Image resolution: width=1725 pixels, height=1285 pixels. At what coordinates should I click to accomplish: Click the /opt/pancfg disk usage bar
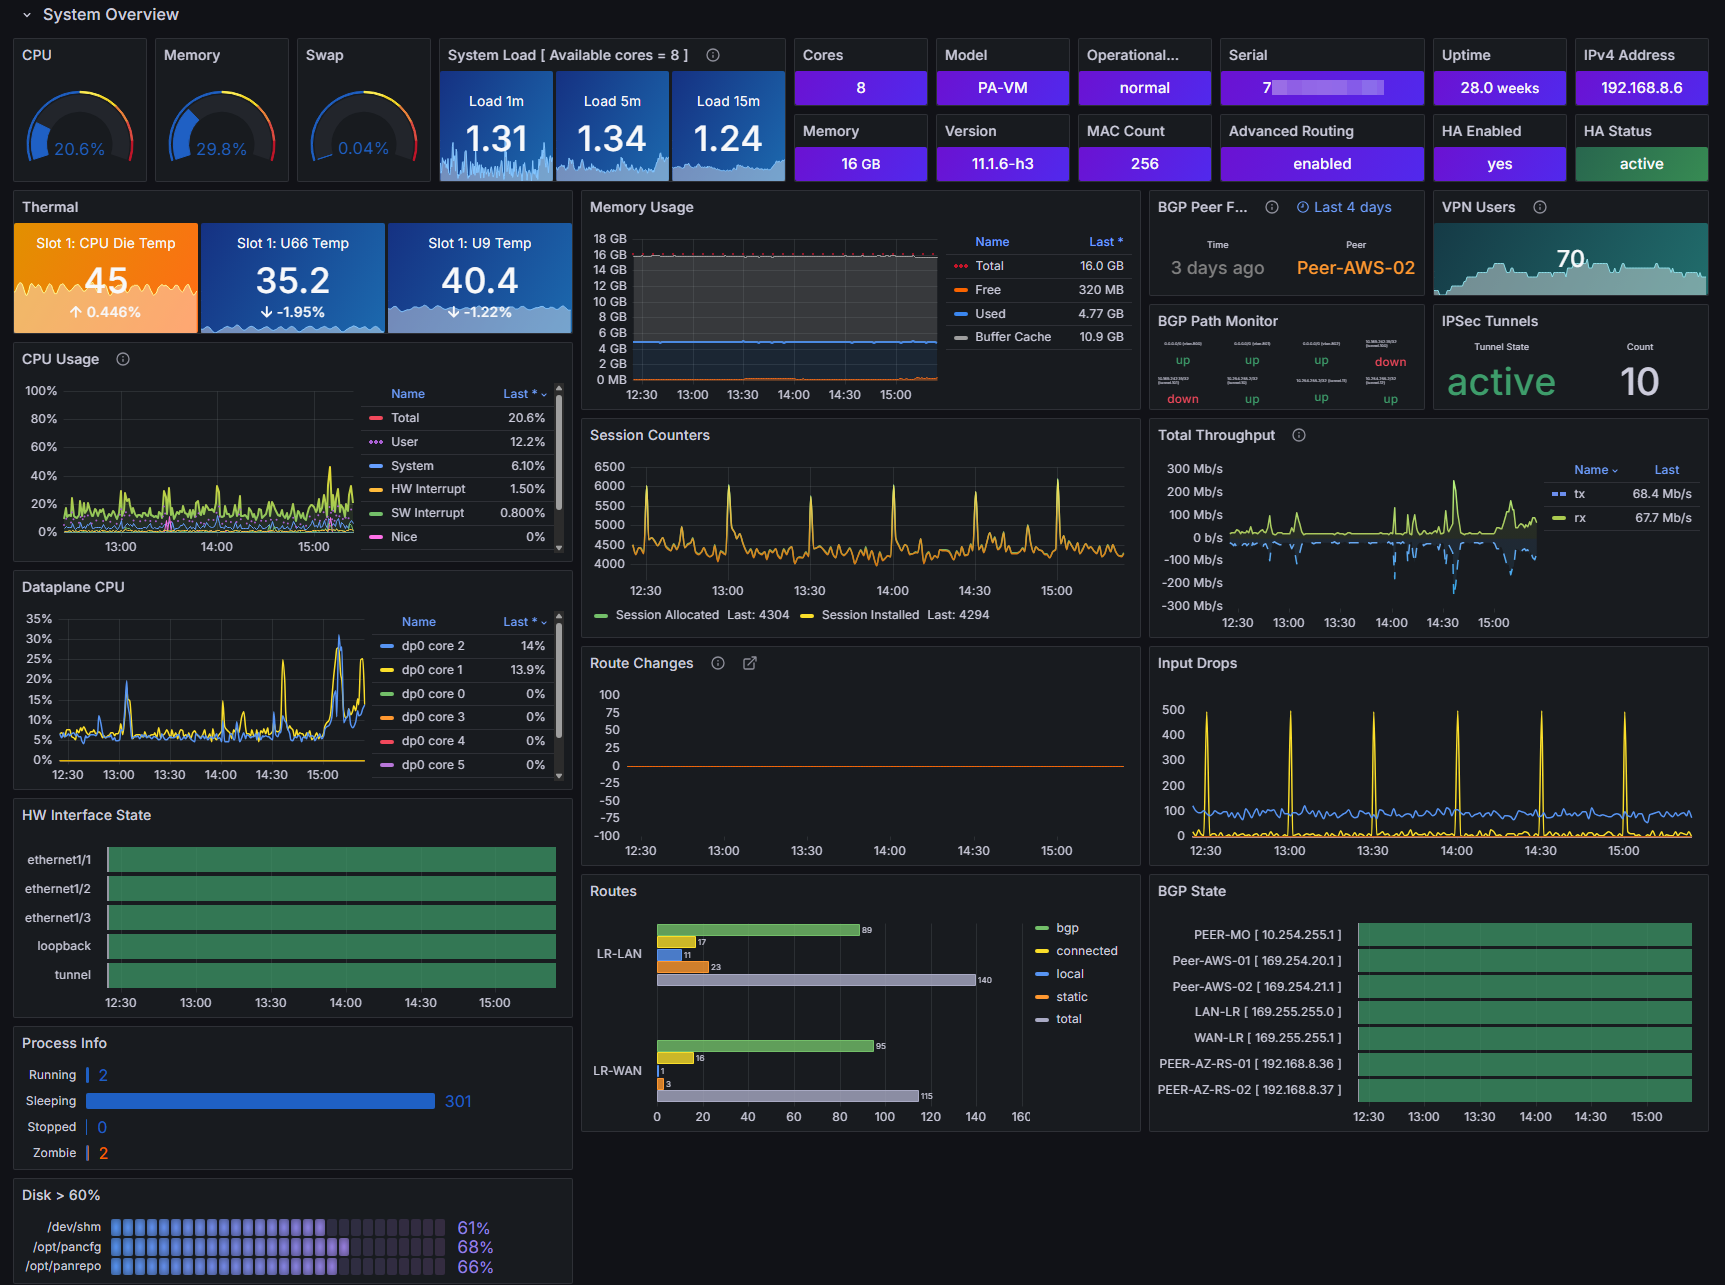(x=278, y=1247)
